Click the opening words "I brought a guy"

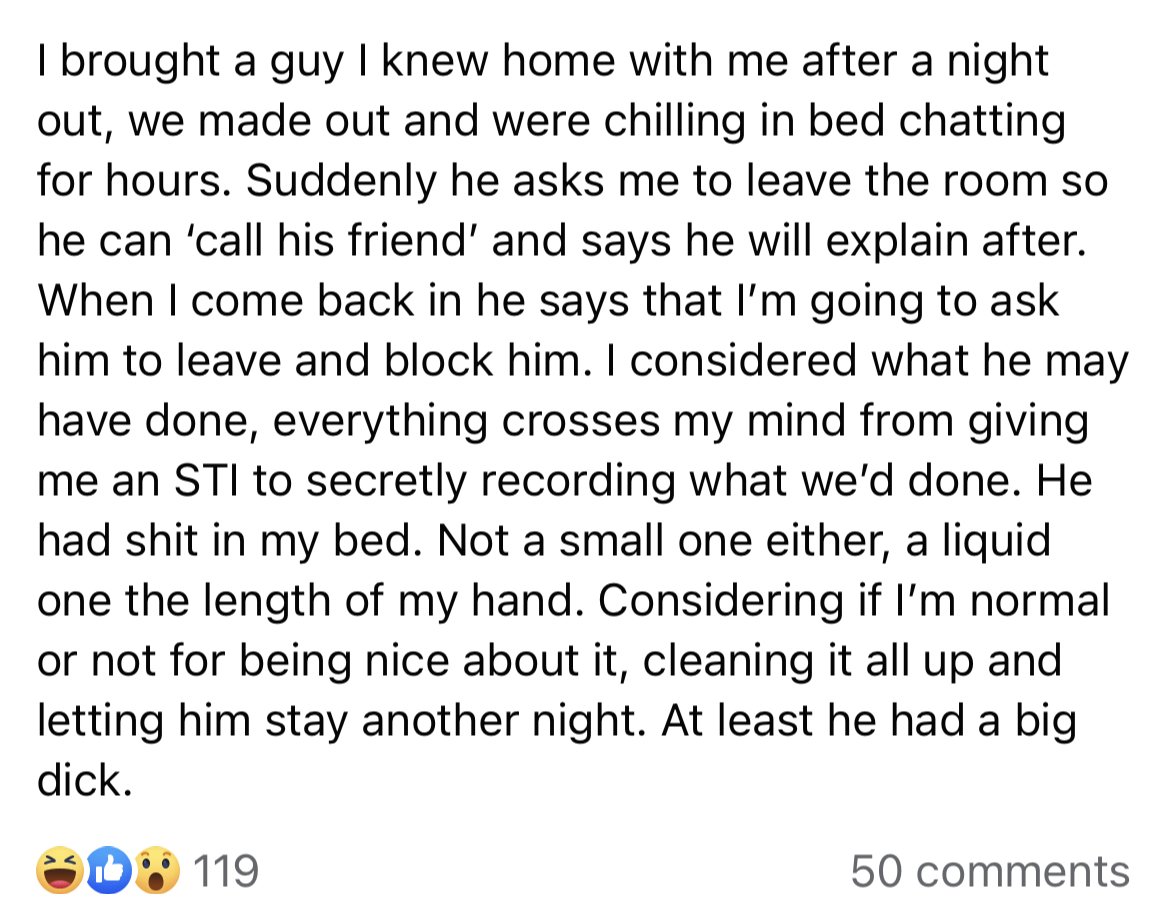(190, 62)
